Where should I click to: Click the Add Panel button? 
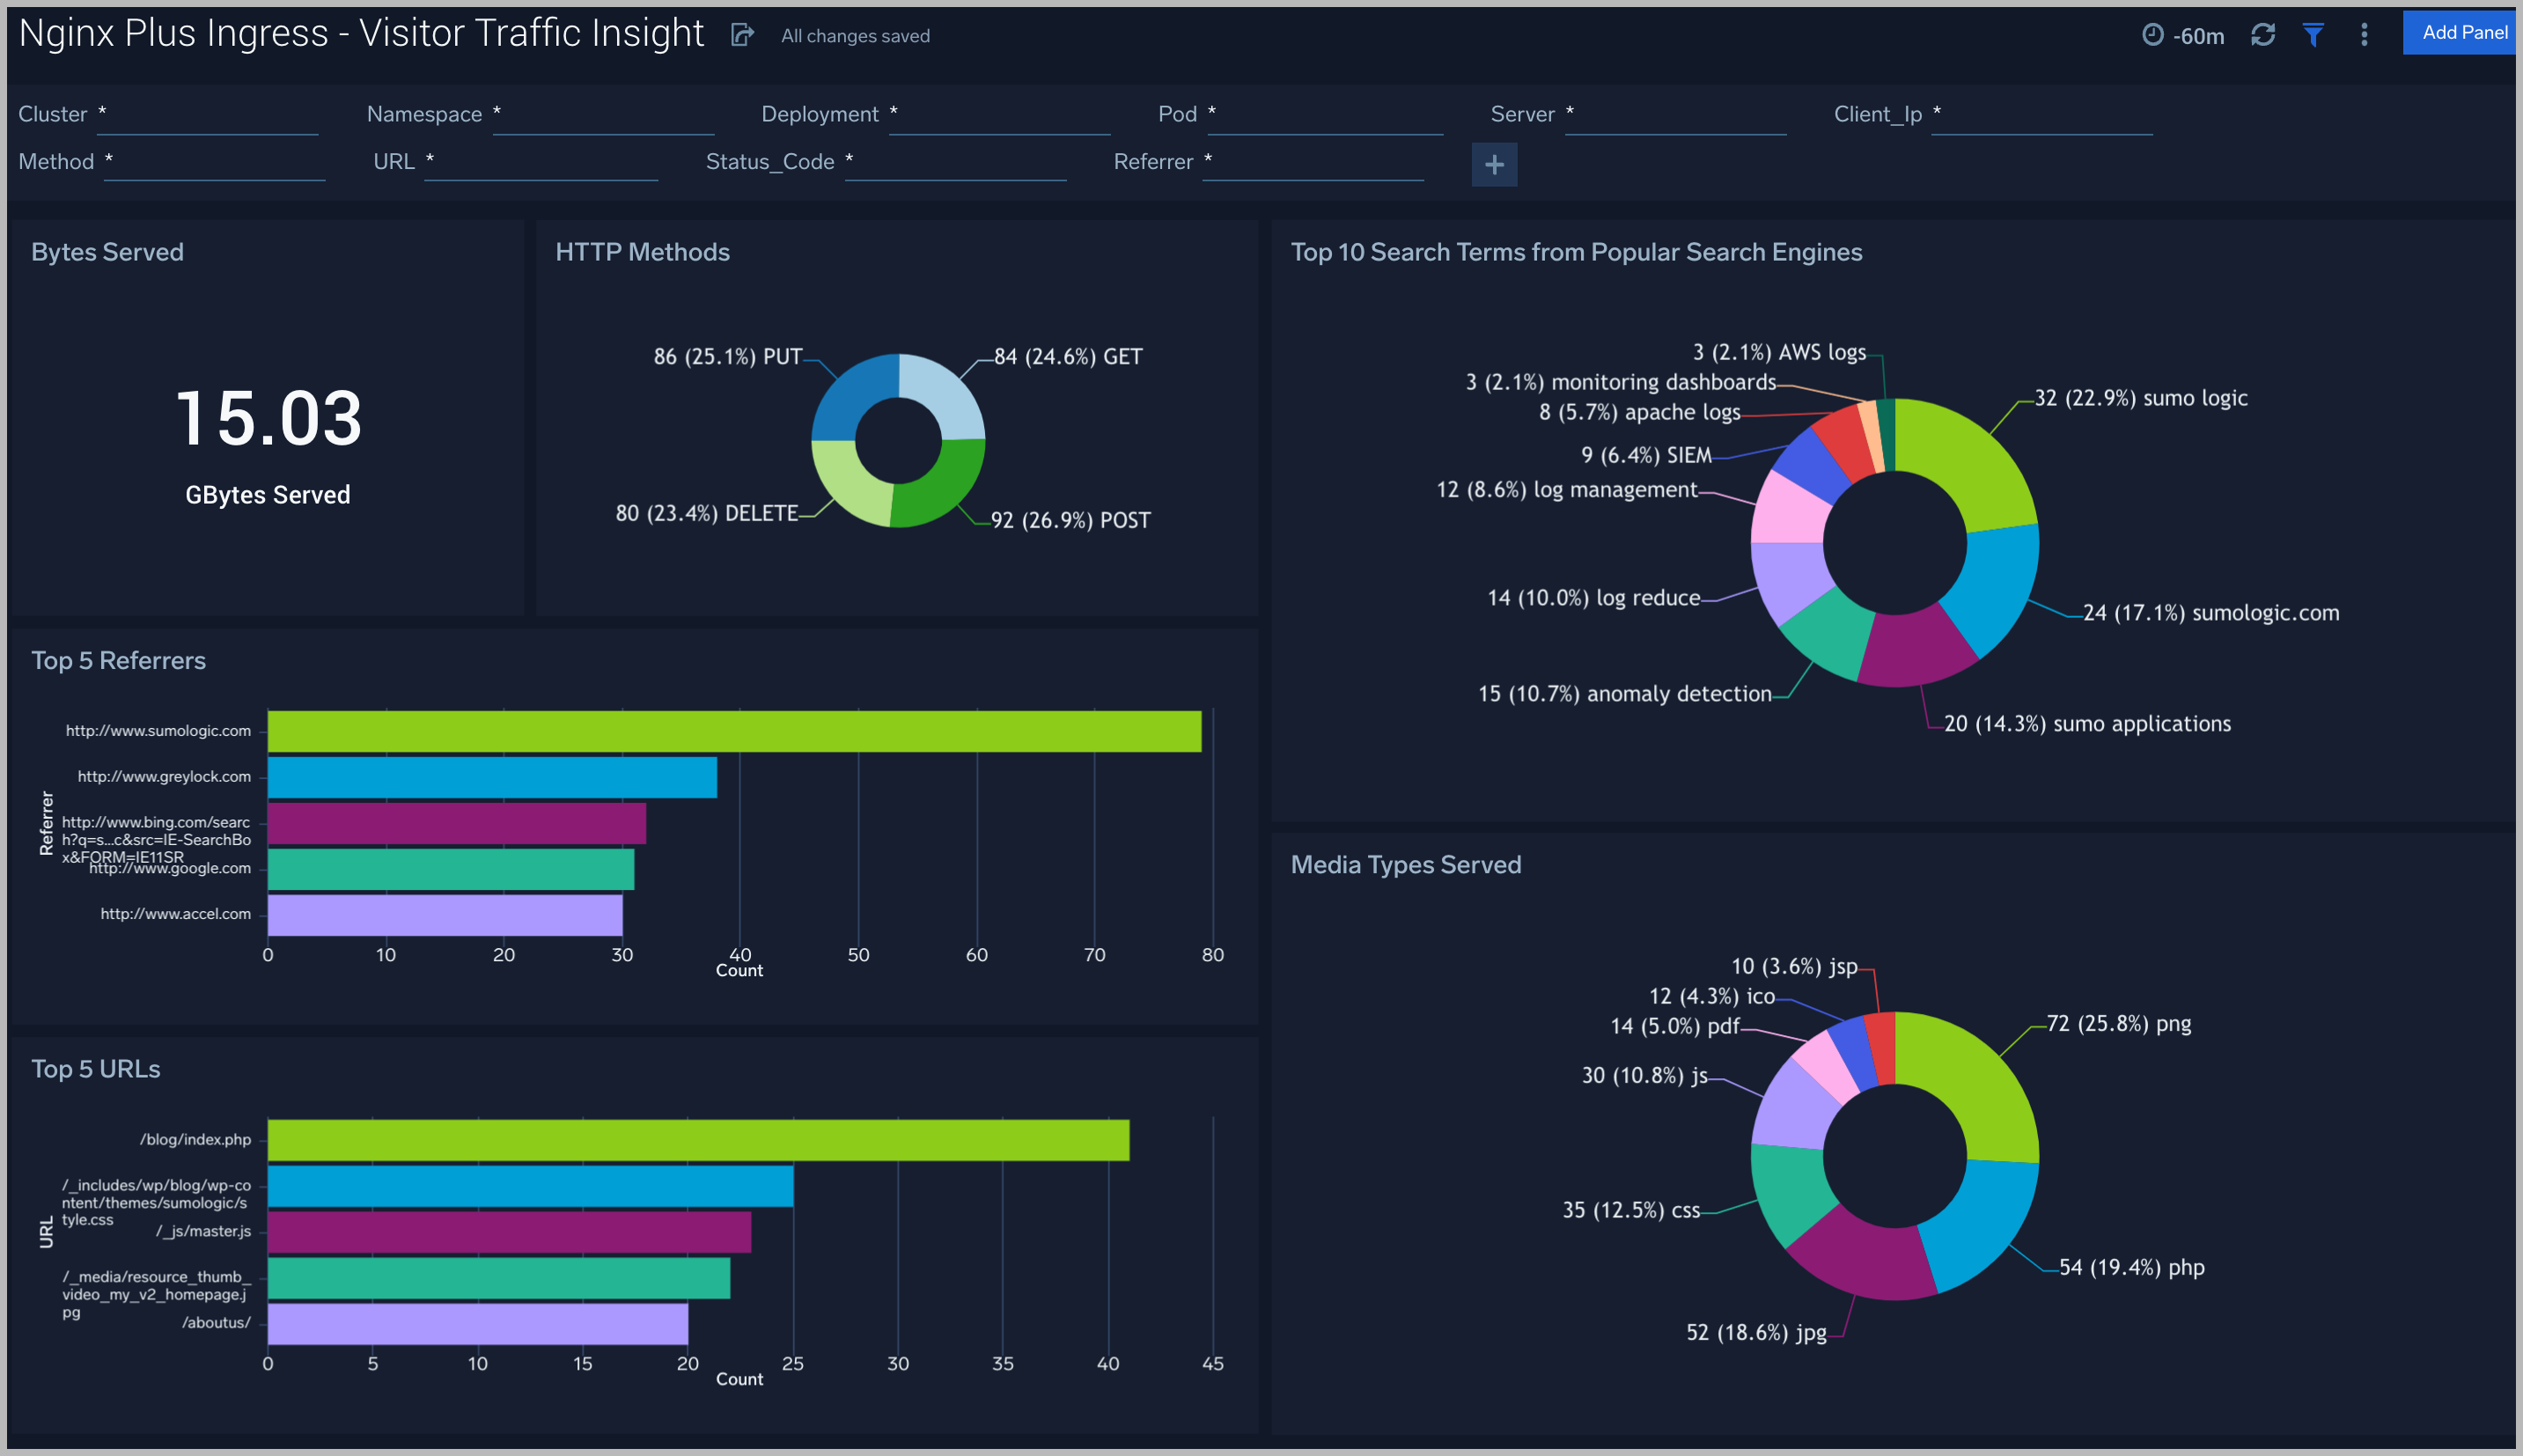pyautogui.click(x=2460, y=31)
